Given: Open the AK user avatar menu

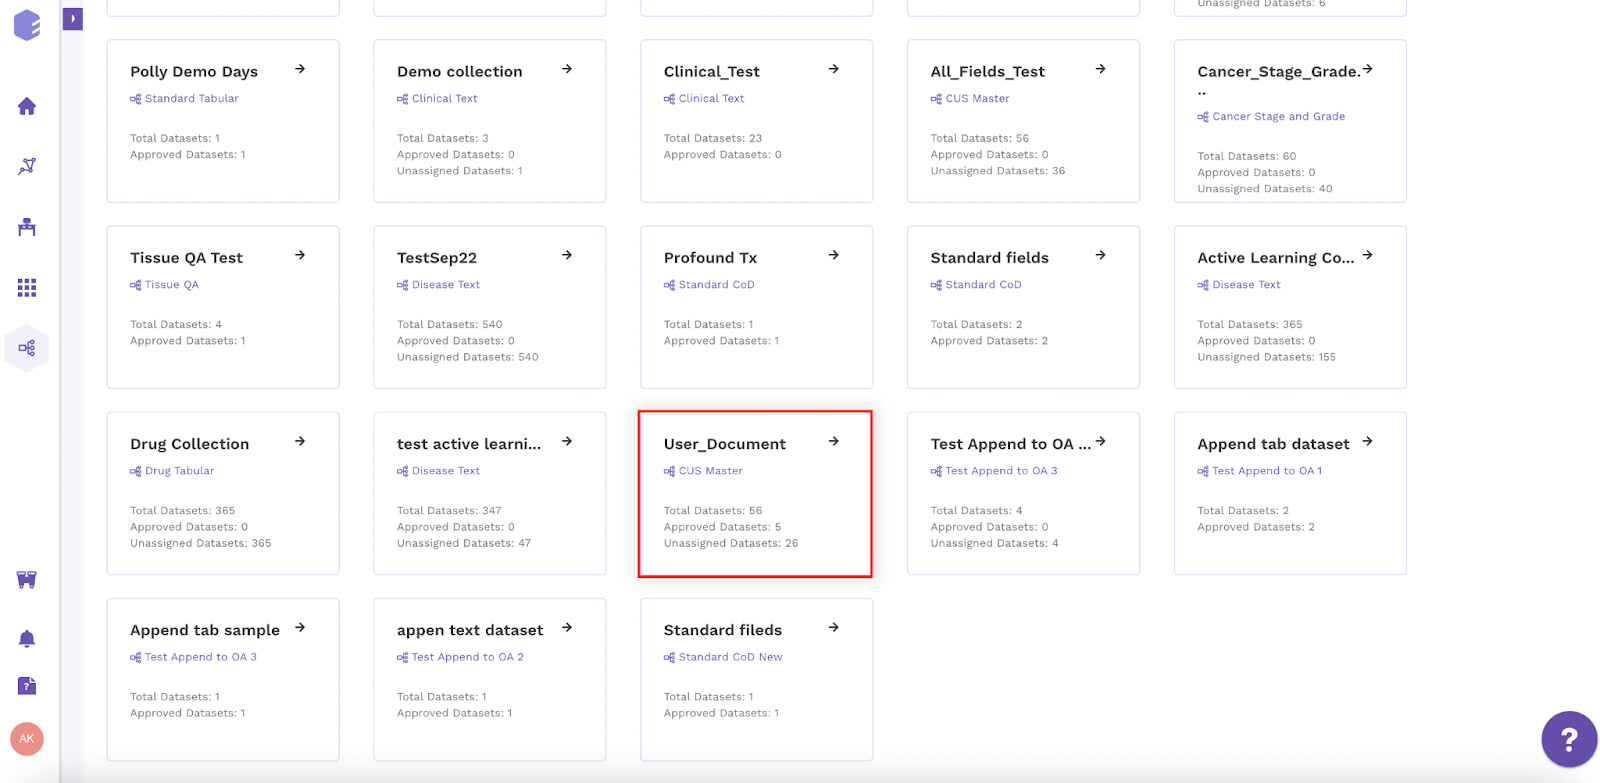Looking at the screenshot, I should (x=27, y=739).
